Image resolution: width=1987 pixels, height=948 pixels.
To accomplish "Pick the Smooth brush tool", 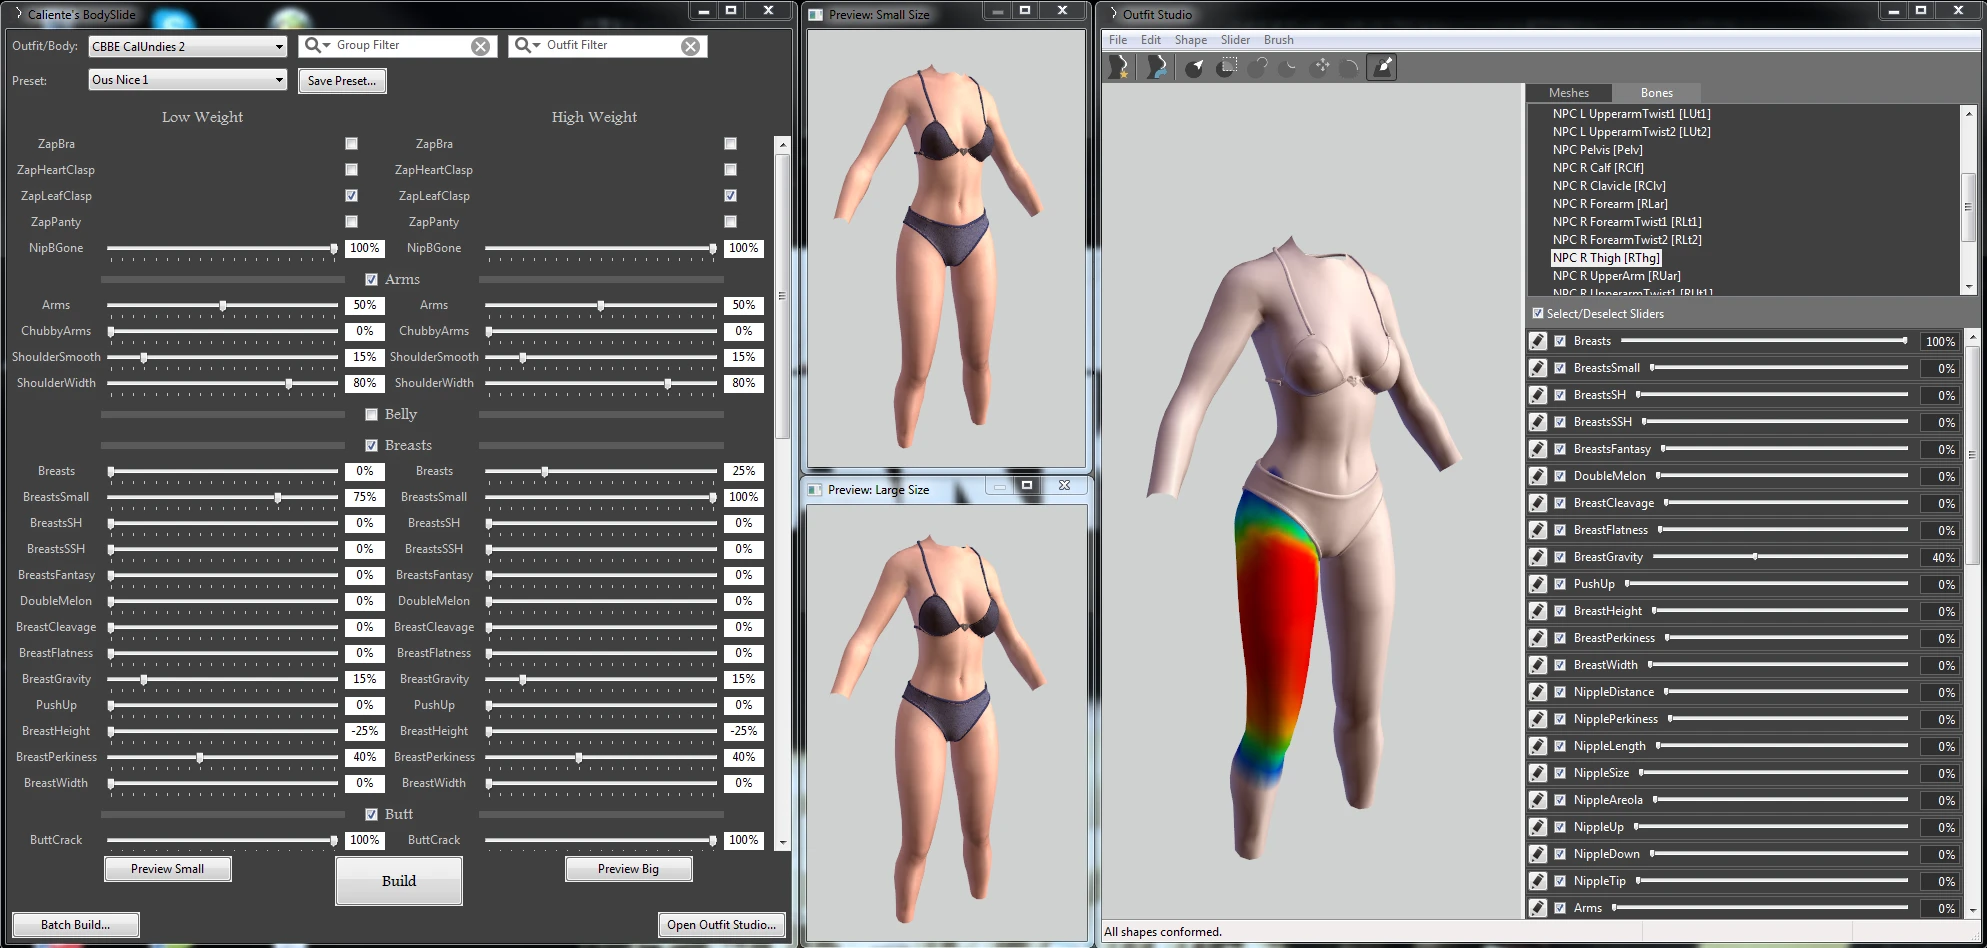I will [x=1349, y=67].
